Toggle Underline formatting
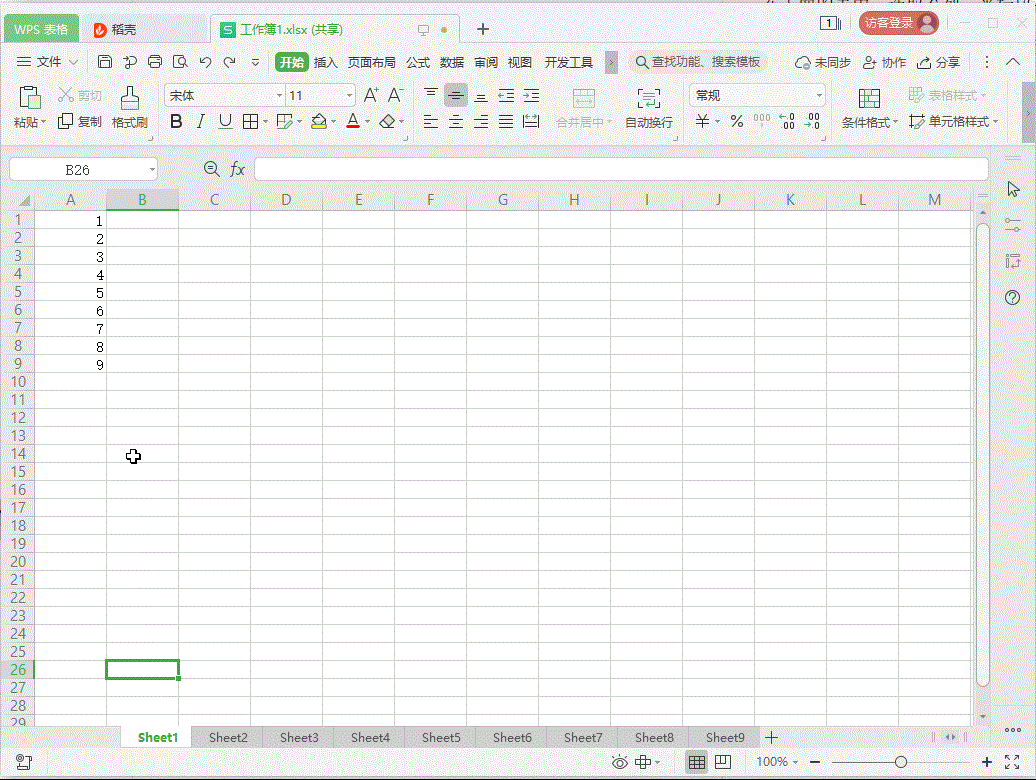Screen dimensions: 1036x780 tap(225, 122)
